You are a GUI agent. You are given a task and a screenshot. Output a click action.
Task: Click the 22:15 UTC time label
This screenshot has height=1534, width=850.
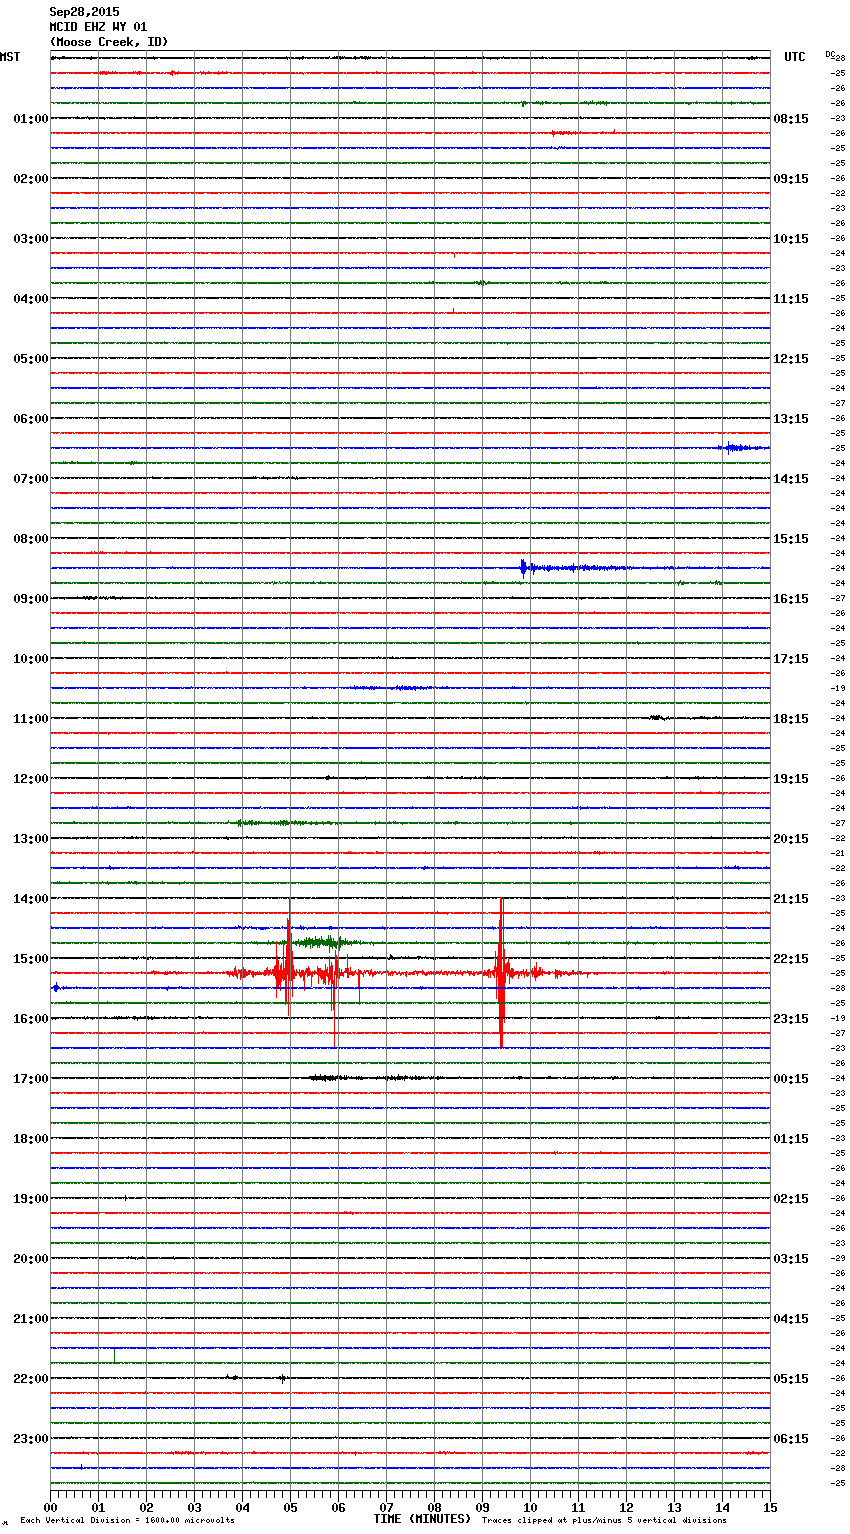[791, 959]
